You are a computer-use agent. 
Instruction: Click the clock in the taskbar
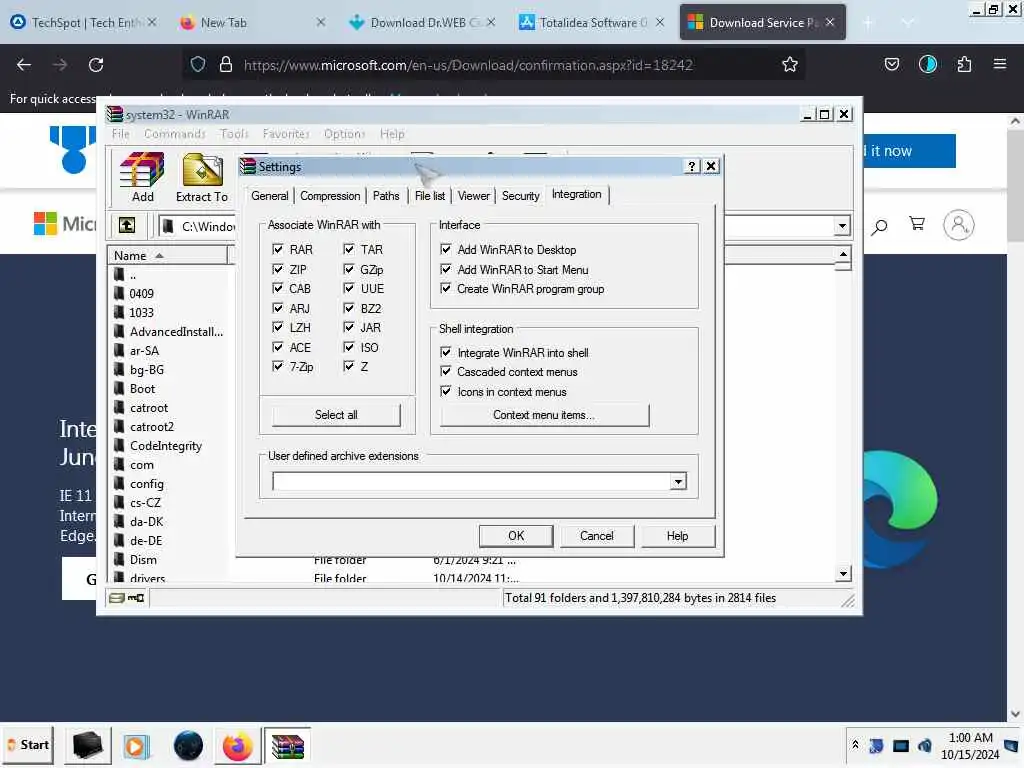tap(970, 746)
